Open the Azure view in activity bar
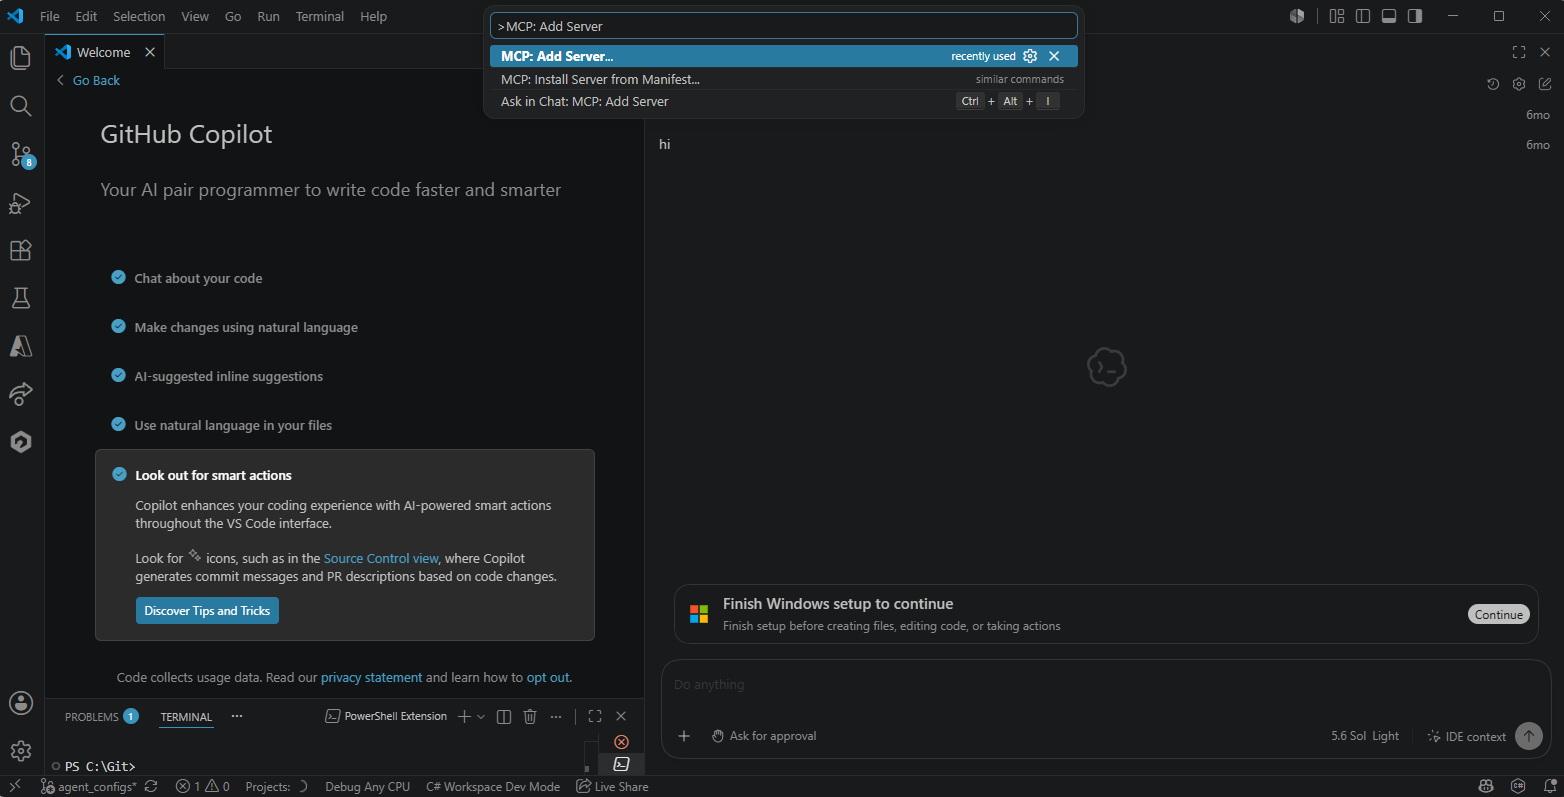1564x797 pixels. point(21,346)
